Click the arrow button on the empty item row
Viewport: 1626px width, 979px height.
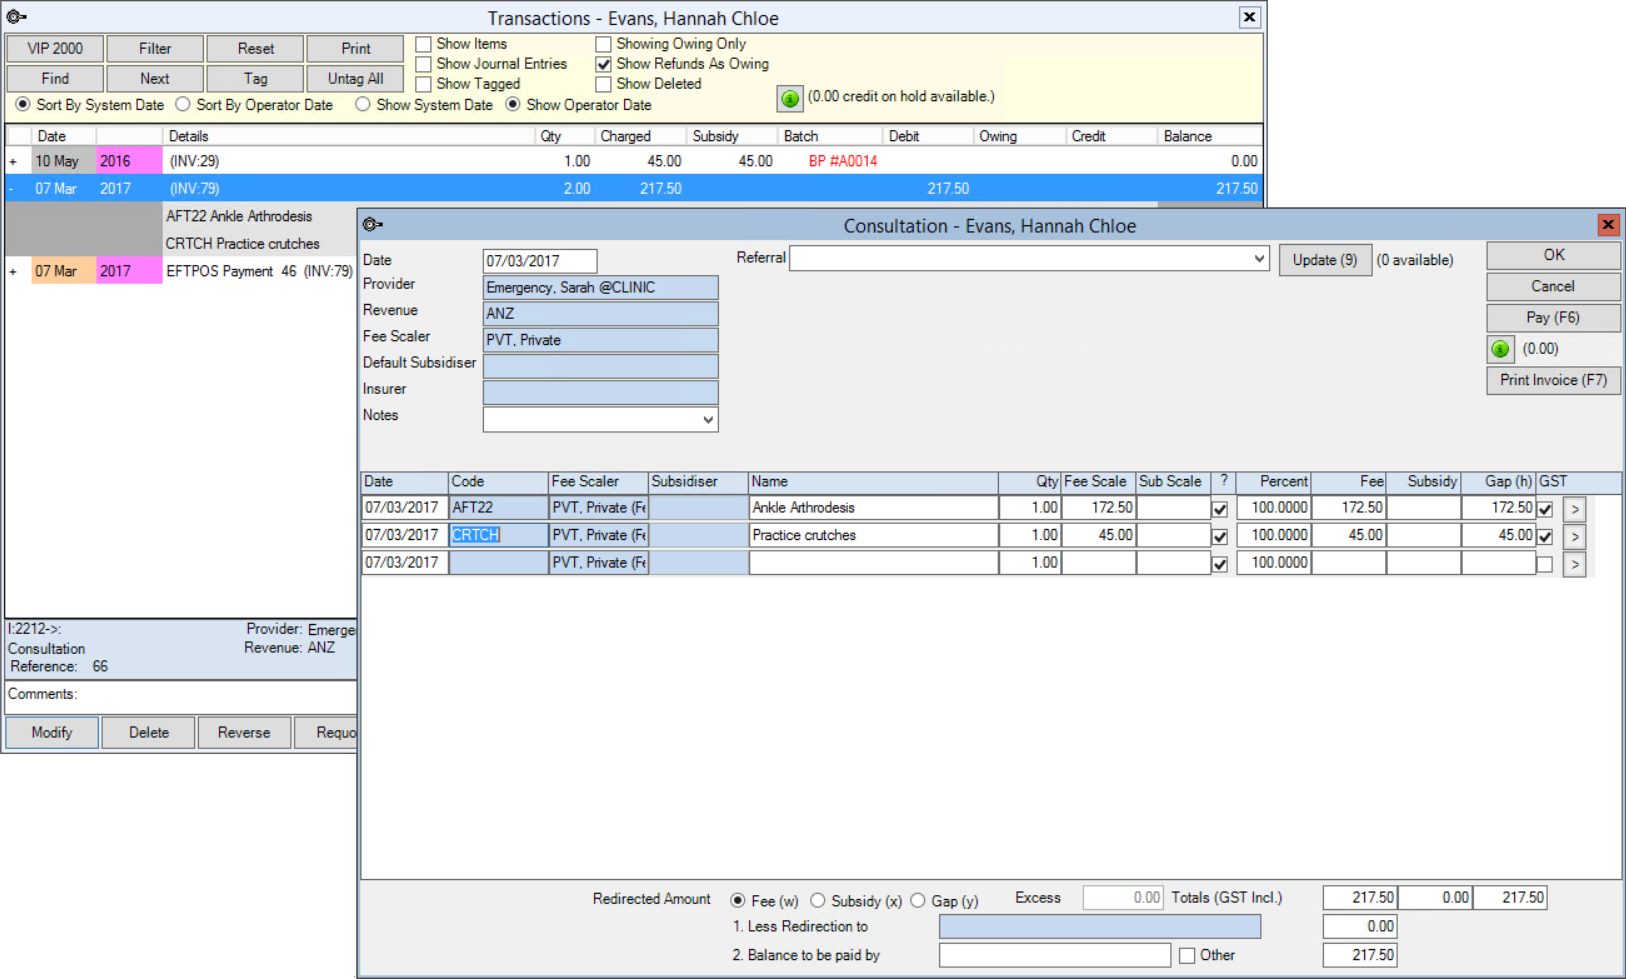1574,564
